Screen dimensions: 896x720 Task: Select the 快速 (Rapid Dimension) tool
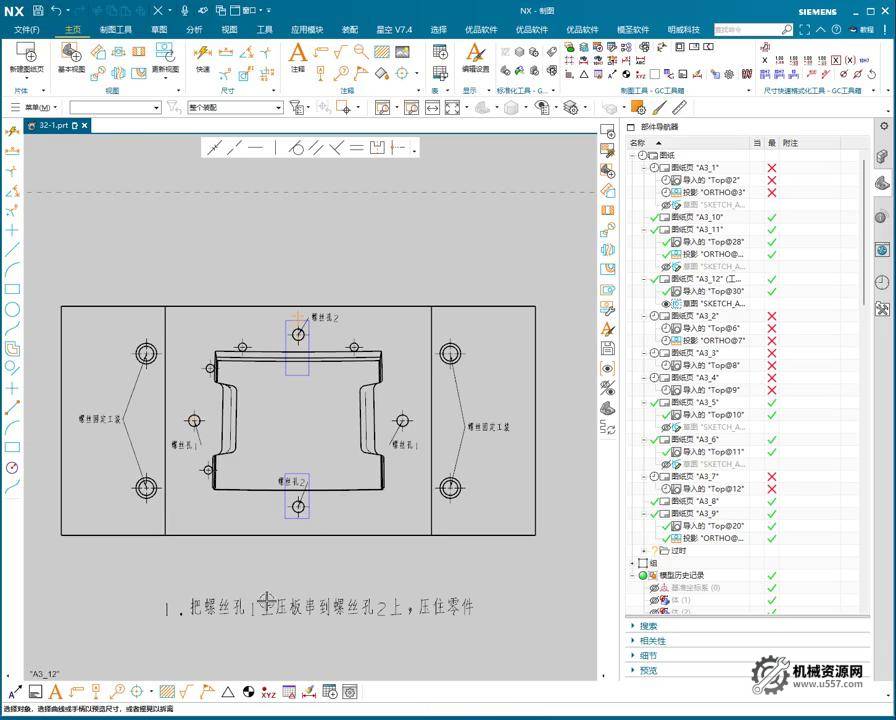pyautogui.click(x=203, y=56)
